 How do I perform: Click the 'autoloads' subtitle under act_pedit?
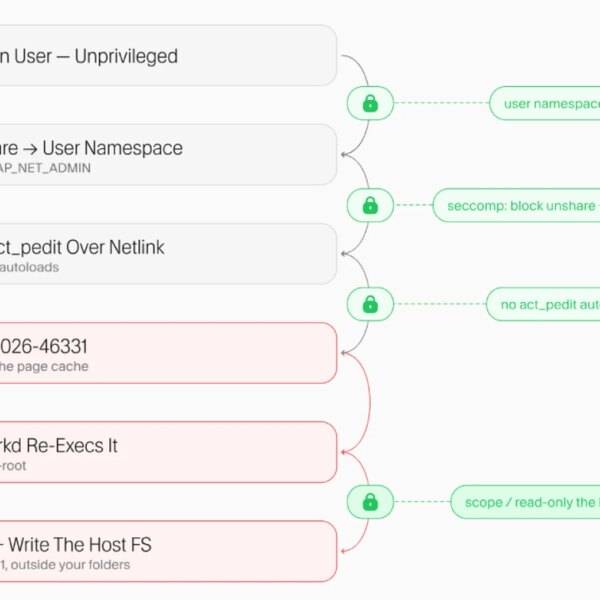tap(29, 267)
